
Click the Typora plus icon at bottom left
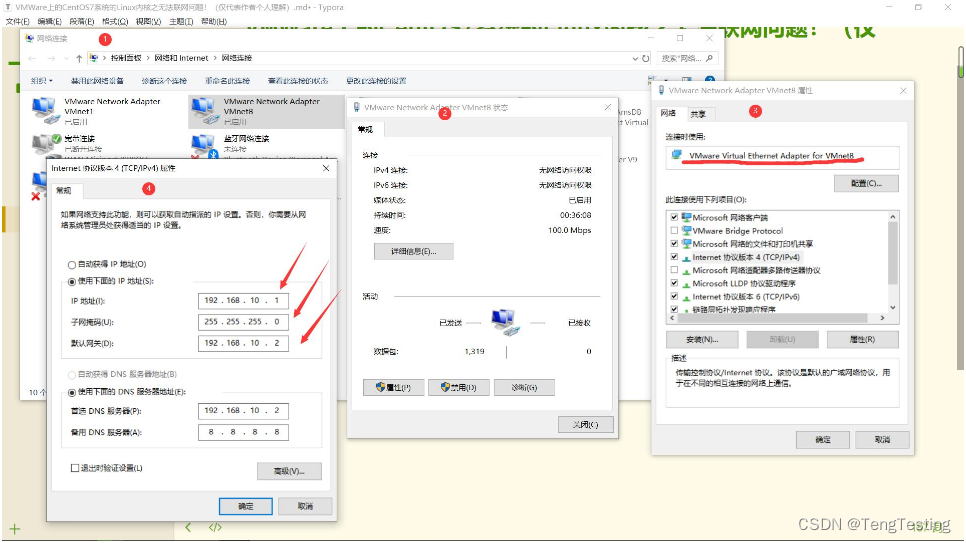[15, 529]
